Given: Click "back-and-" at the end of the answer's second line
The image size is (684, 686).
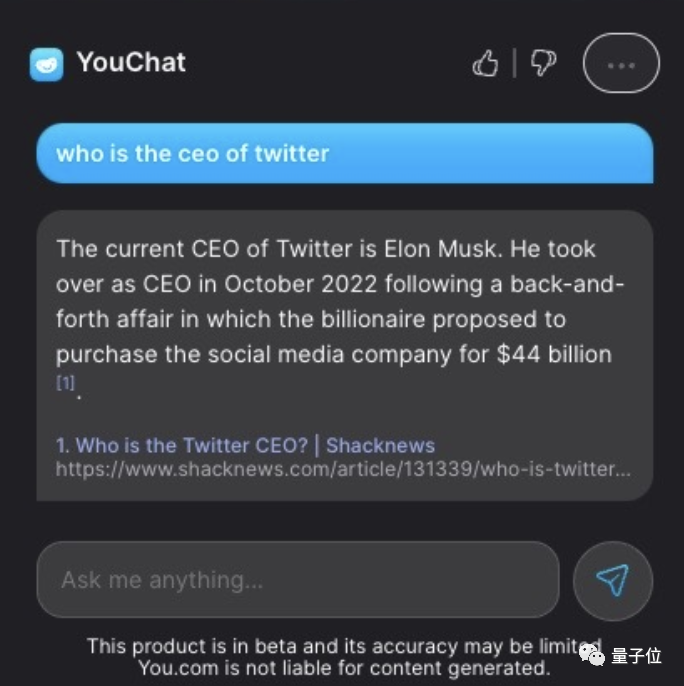Looking at the screenshot, I should tap(567, 284).
